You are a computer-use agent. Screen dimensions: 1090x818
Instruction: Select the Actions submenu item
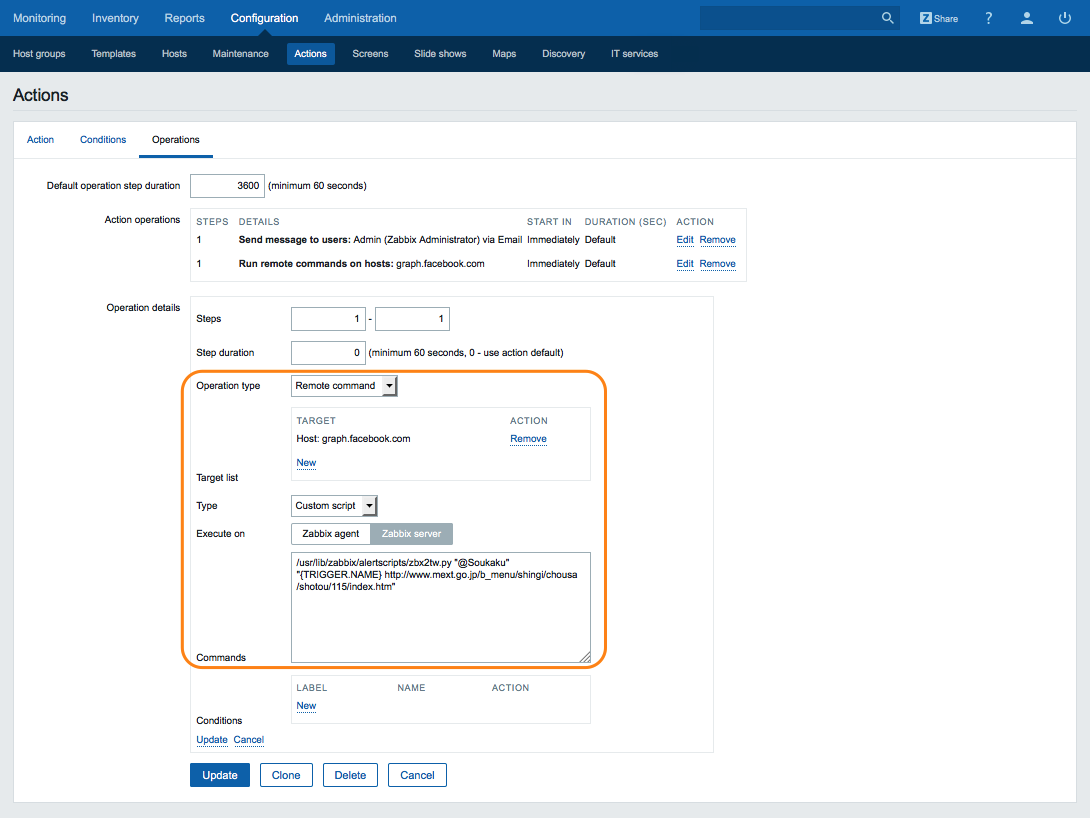(x=310, y=54)
